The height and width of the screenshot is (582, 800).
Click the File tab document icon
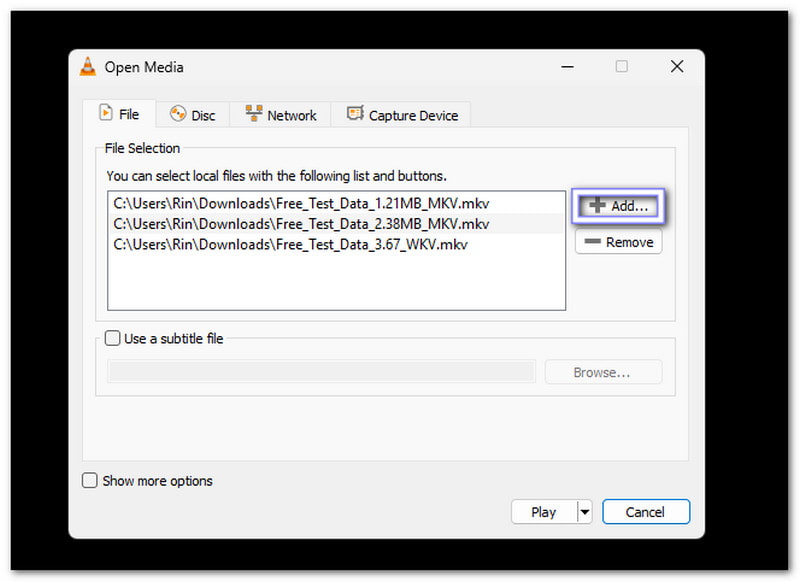(x=105, y=114)
